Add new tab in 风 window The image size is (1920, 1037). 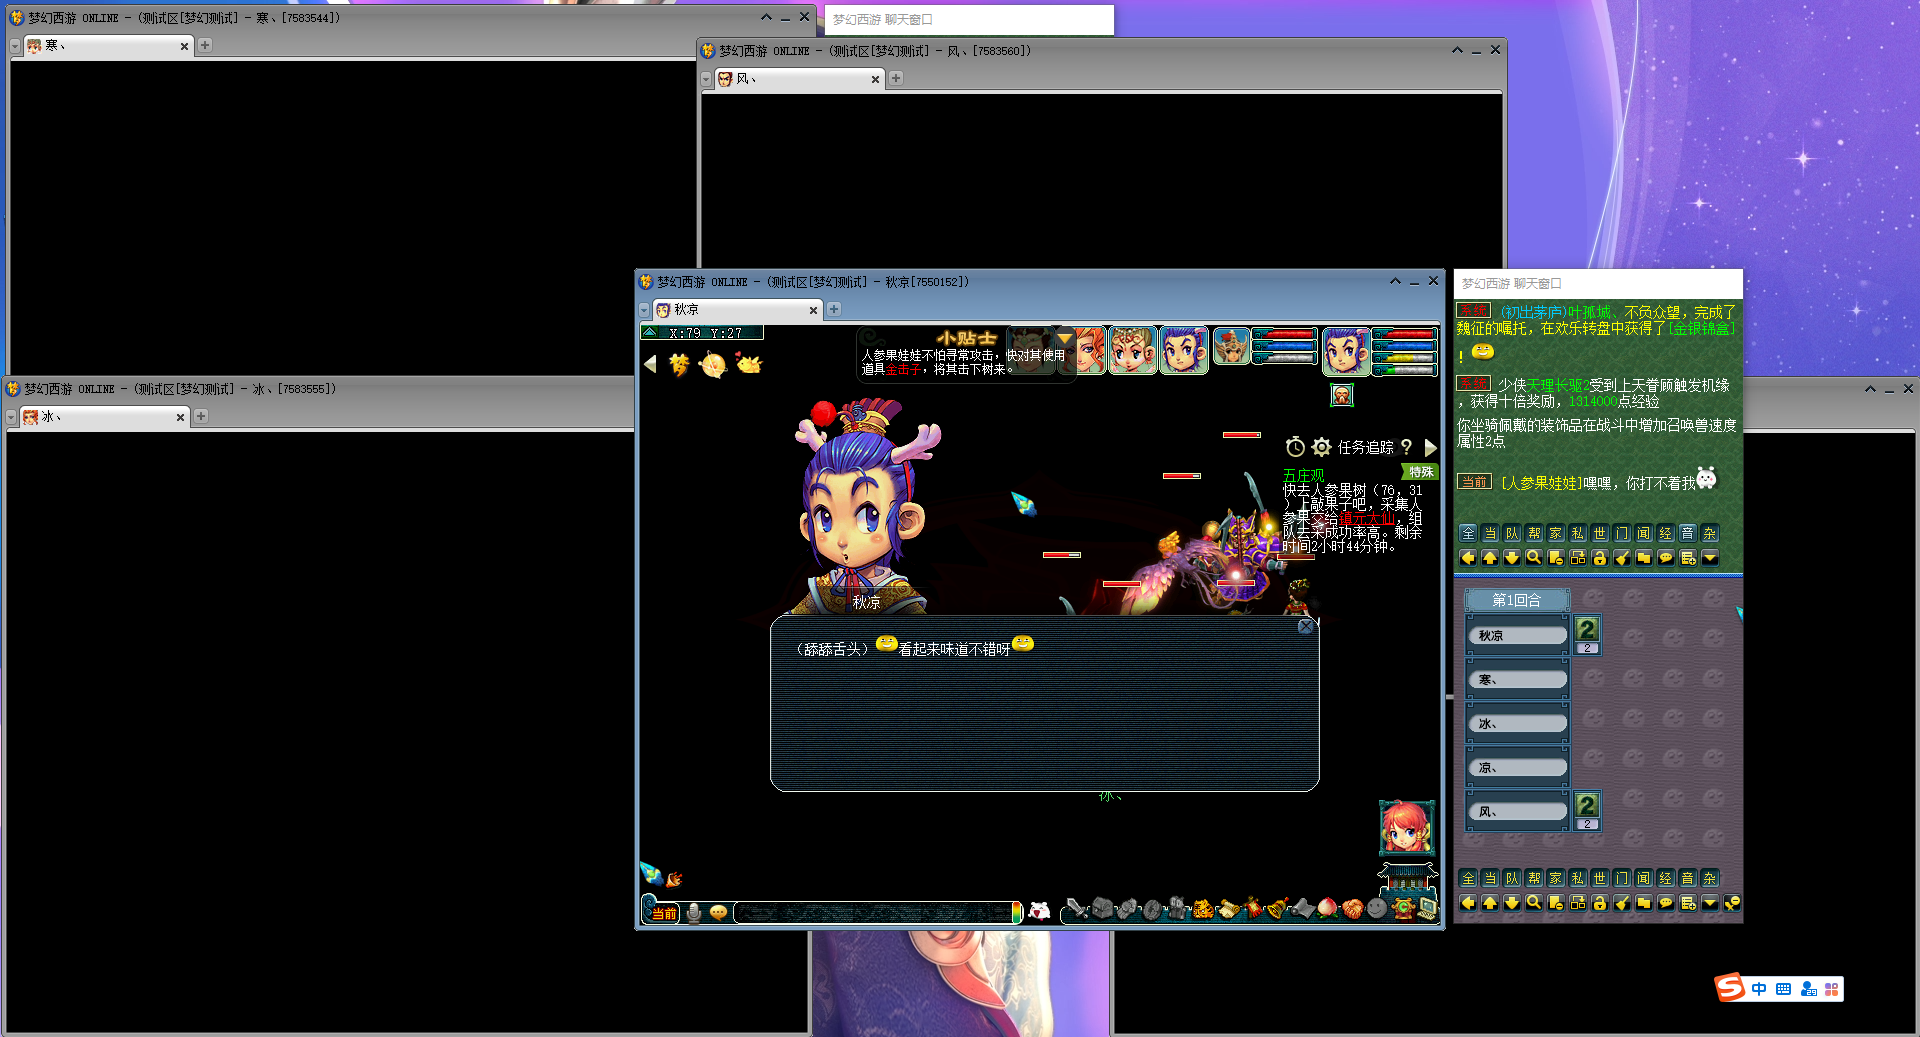[896, 78]
